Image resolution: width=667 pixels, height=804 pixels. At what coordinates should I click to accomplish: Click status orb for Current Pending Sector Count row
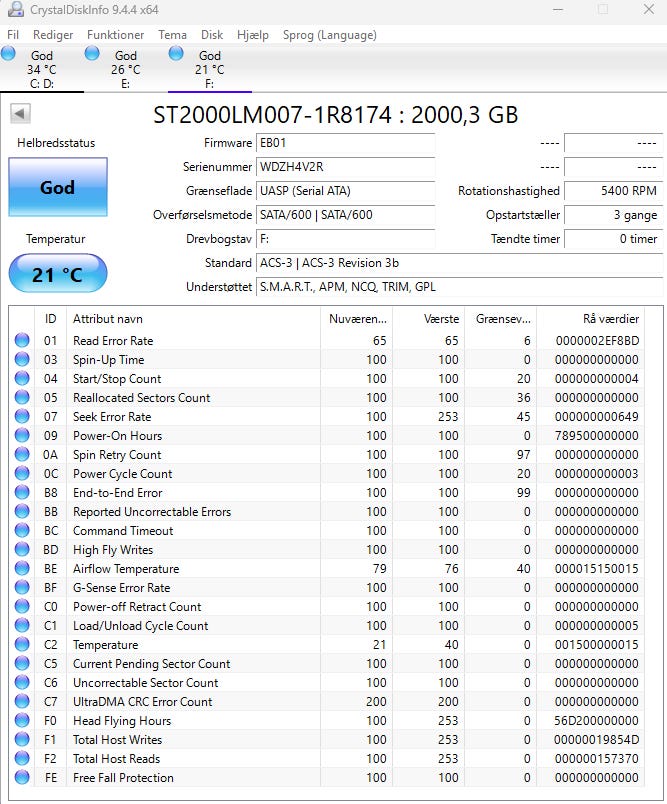pyautogui.click(x=22, y=663)
